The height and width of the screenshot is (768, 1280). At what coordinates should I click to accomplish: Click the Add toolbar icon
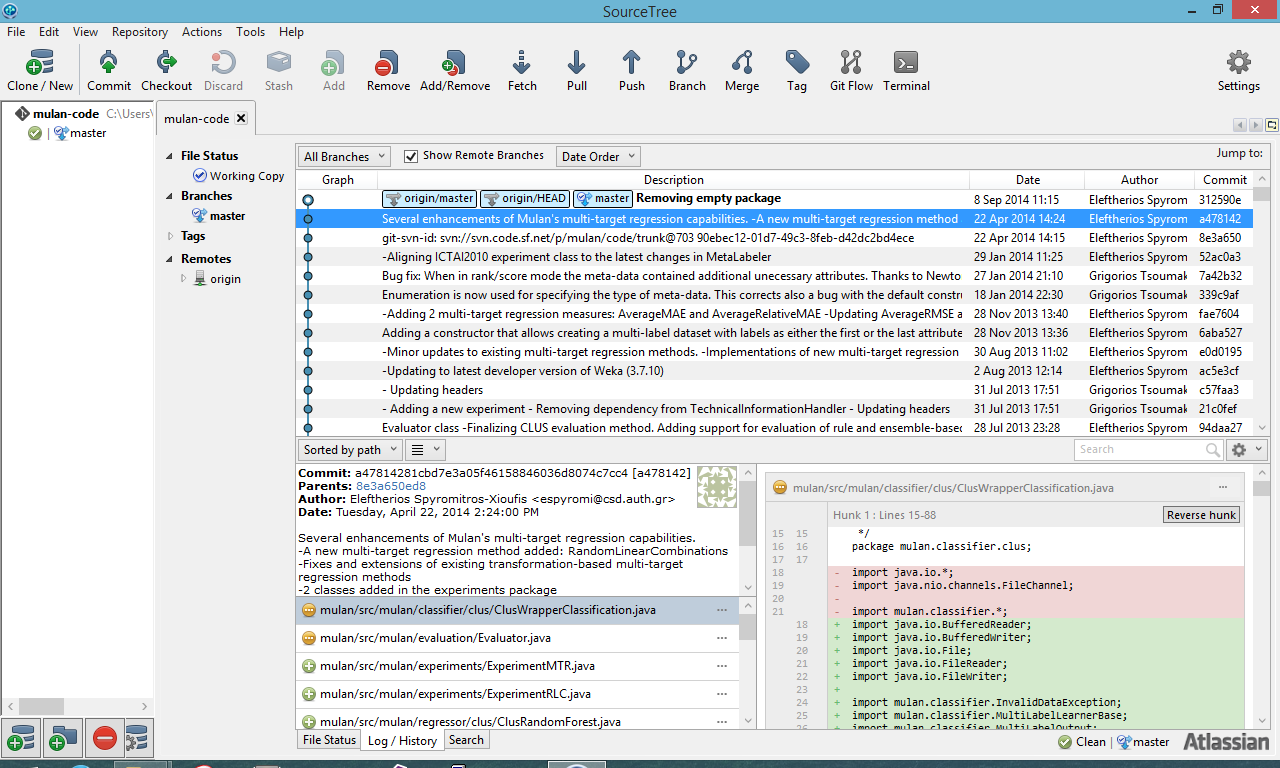333,64
